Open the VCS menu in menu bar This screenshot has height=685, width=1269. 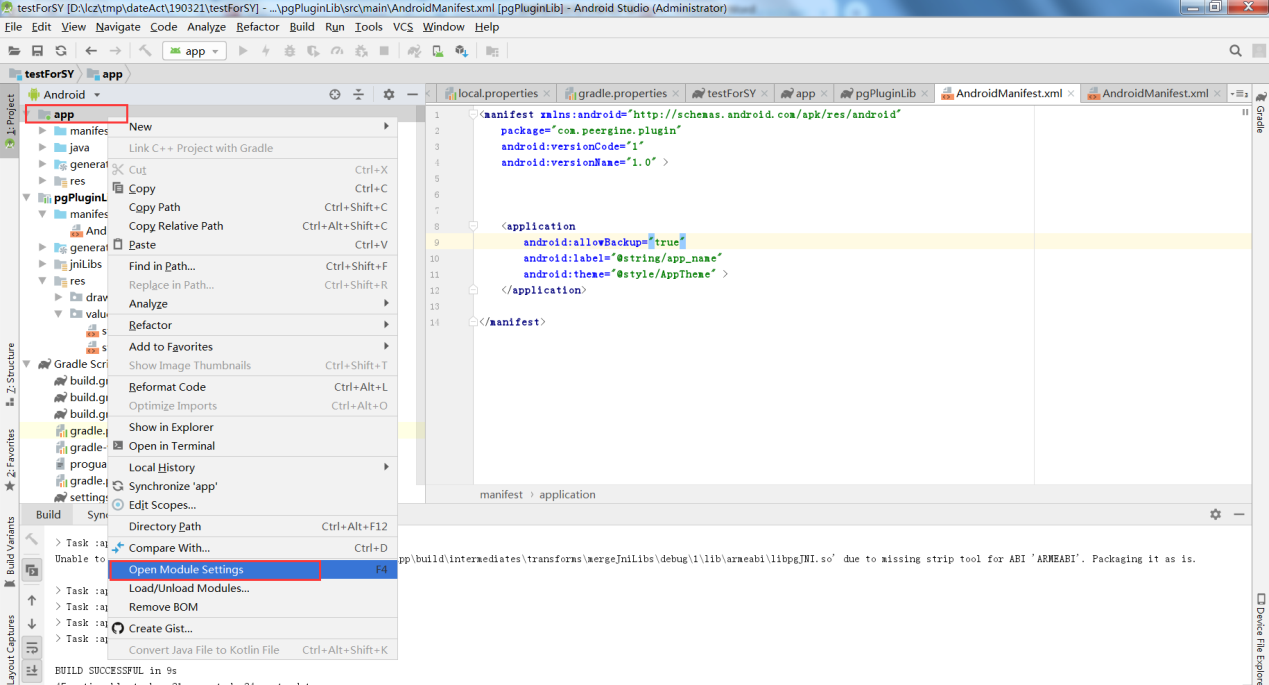click(x=403, y=27)
